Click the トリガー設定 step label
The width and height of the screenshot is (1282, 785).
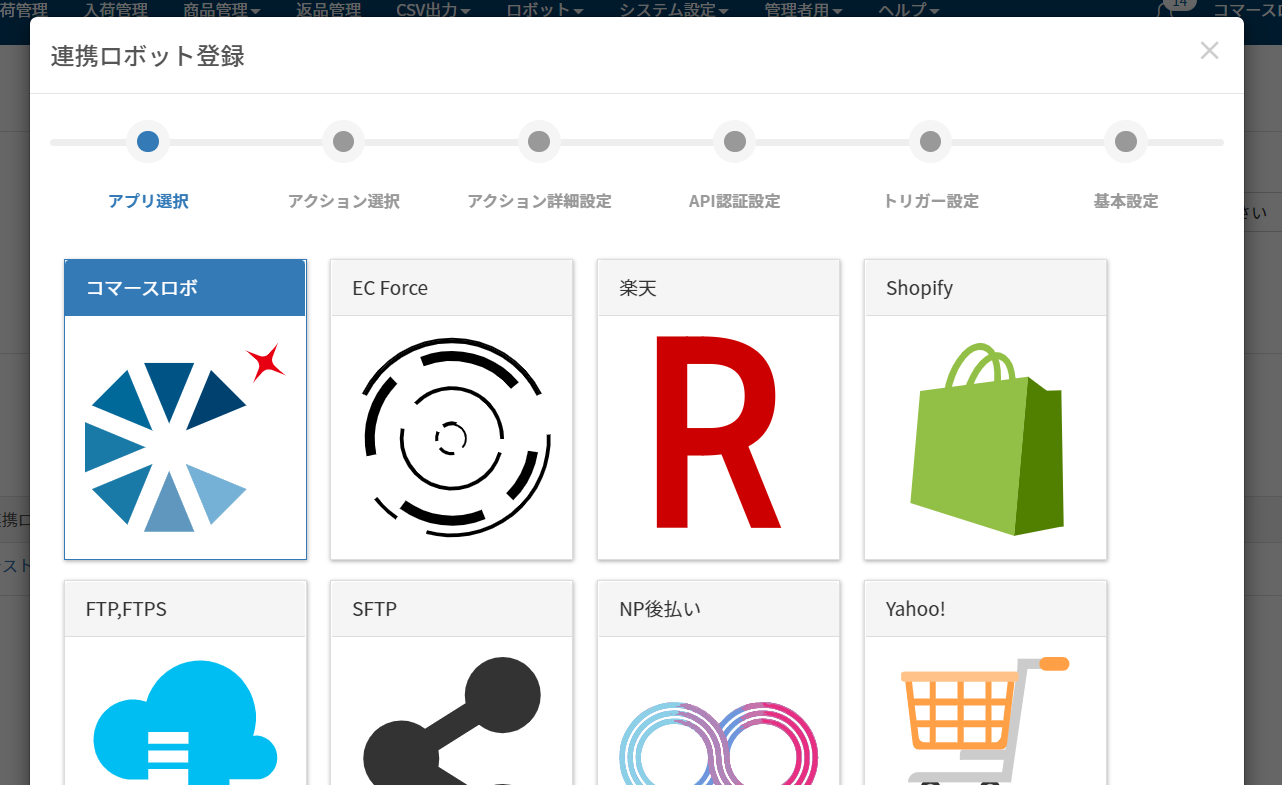[931, 201]
